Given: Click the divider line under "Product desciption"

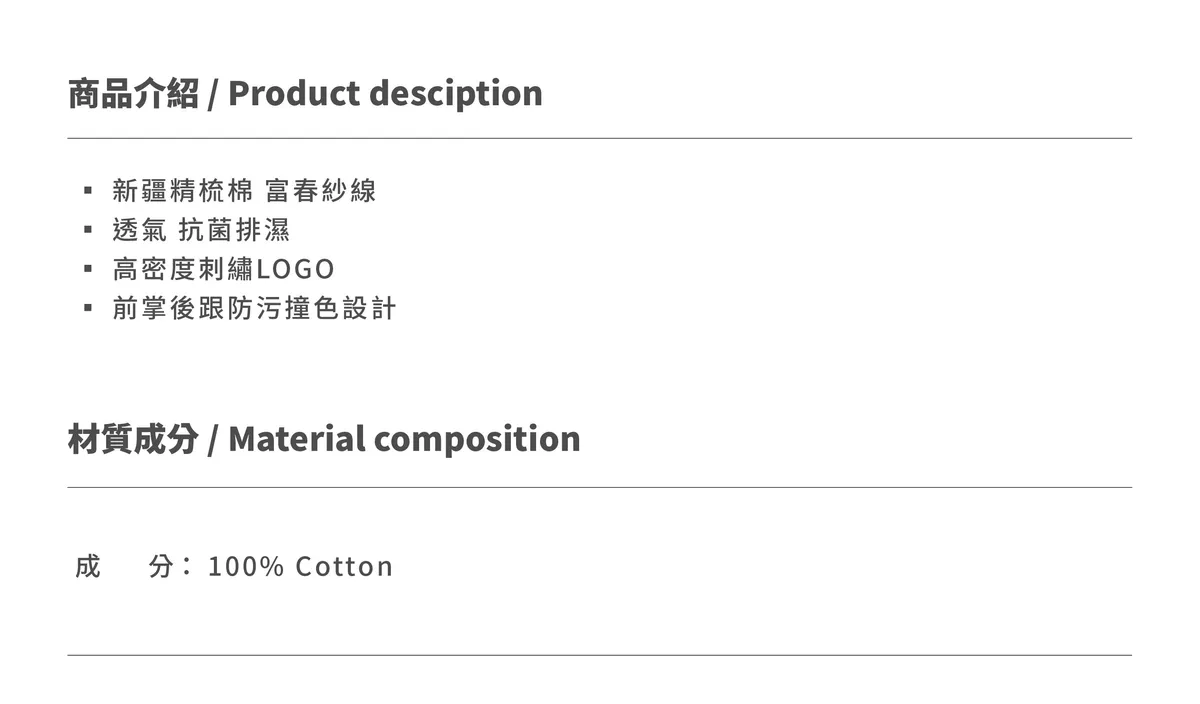Looking at the screenshot, I should click(600, 138).
